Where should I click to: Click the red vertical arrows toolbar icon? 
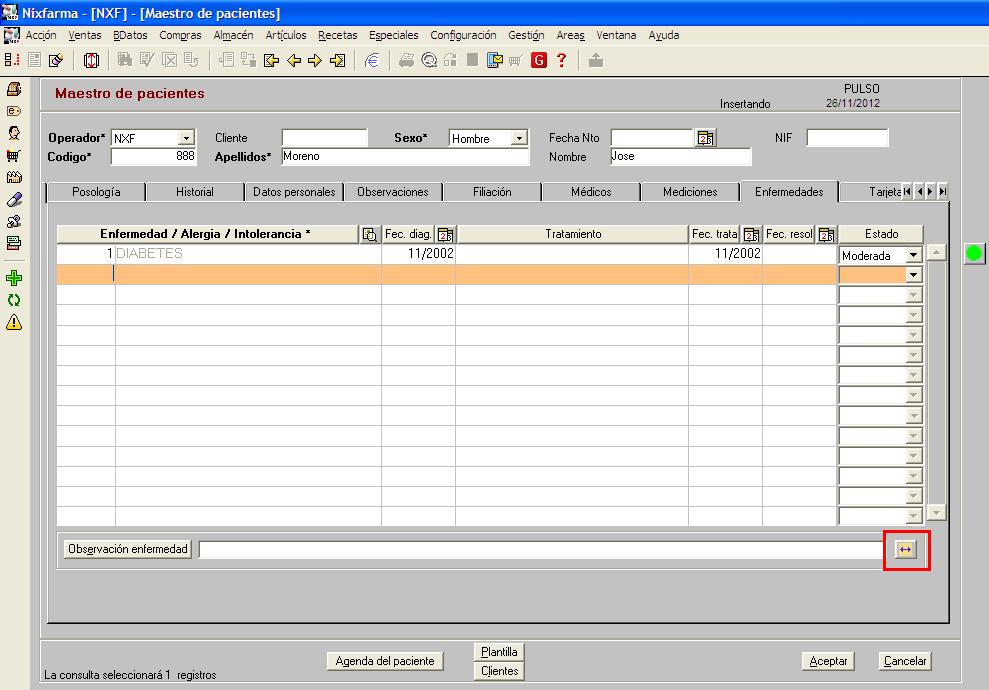91,61
